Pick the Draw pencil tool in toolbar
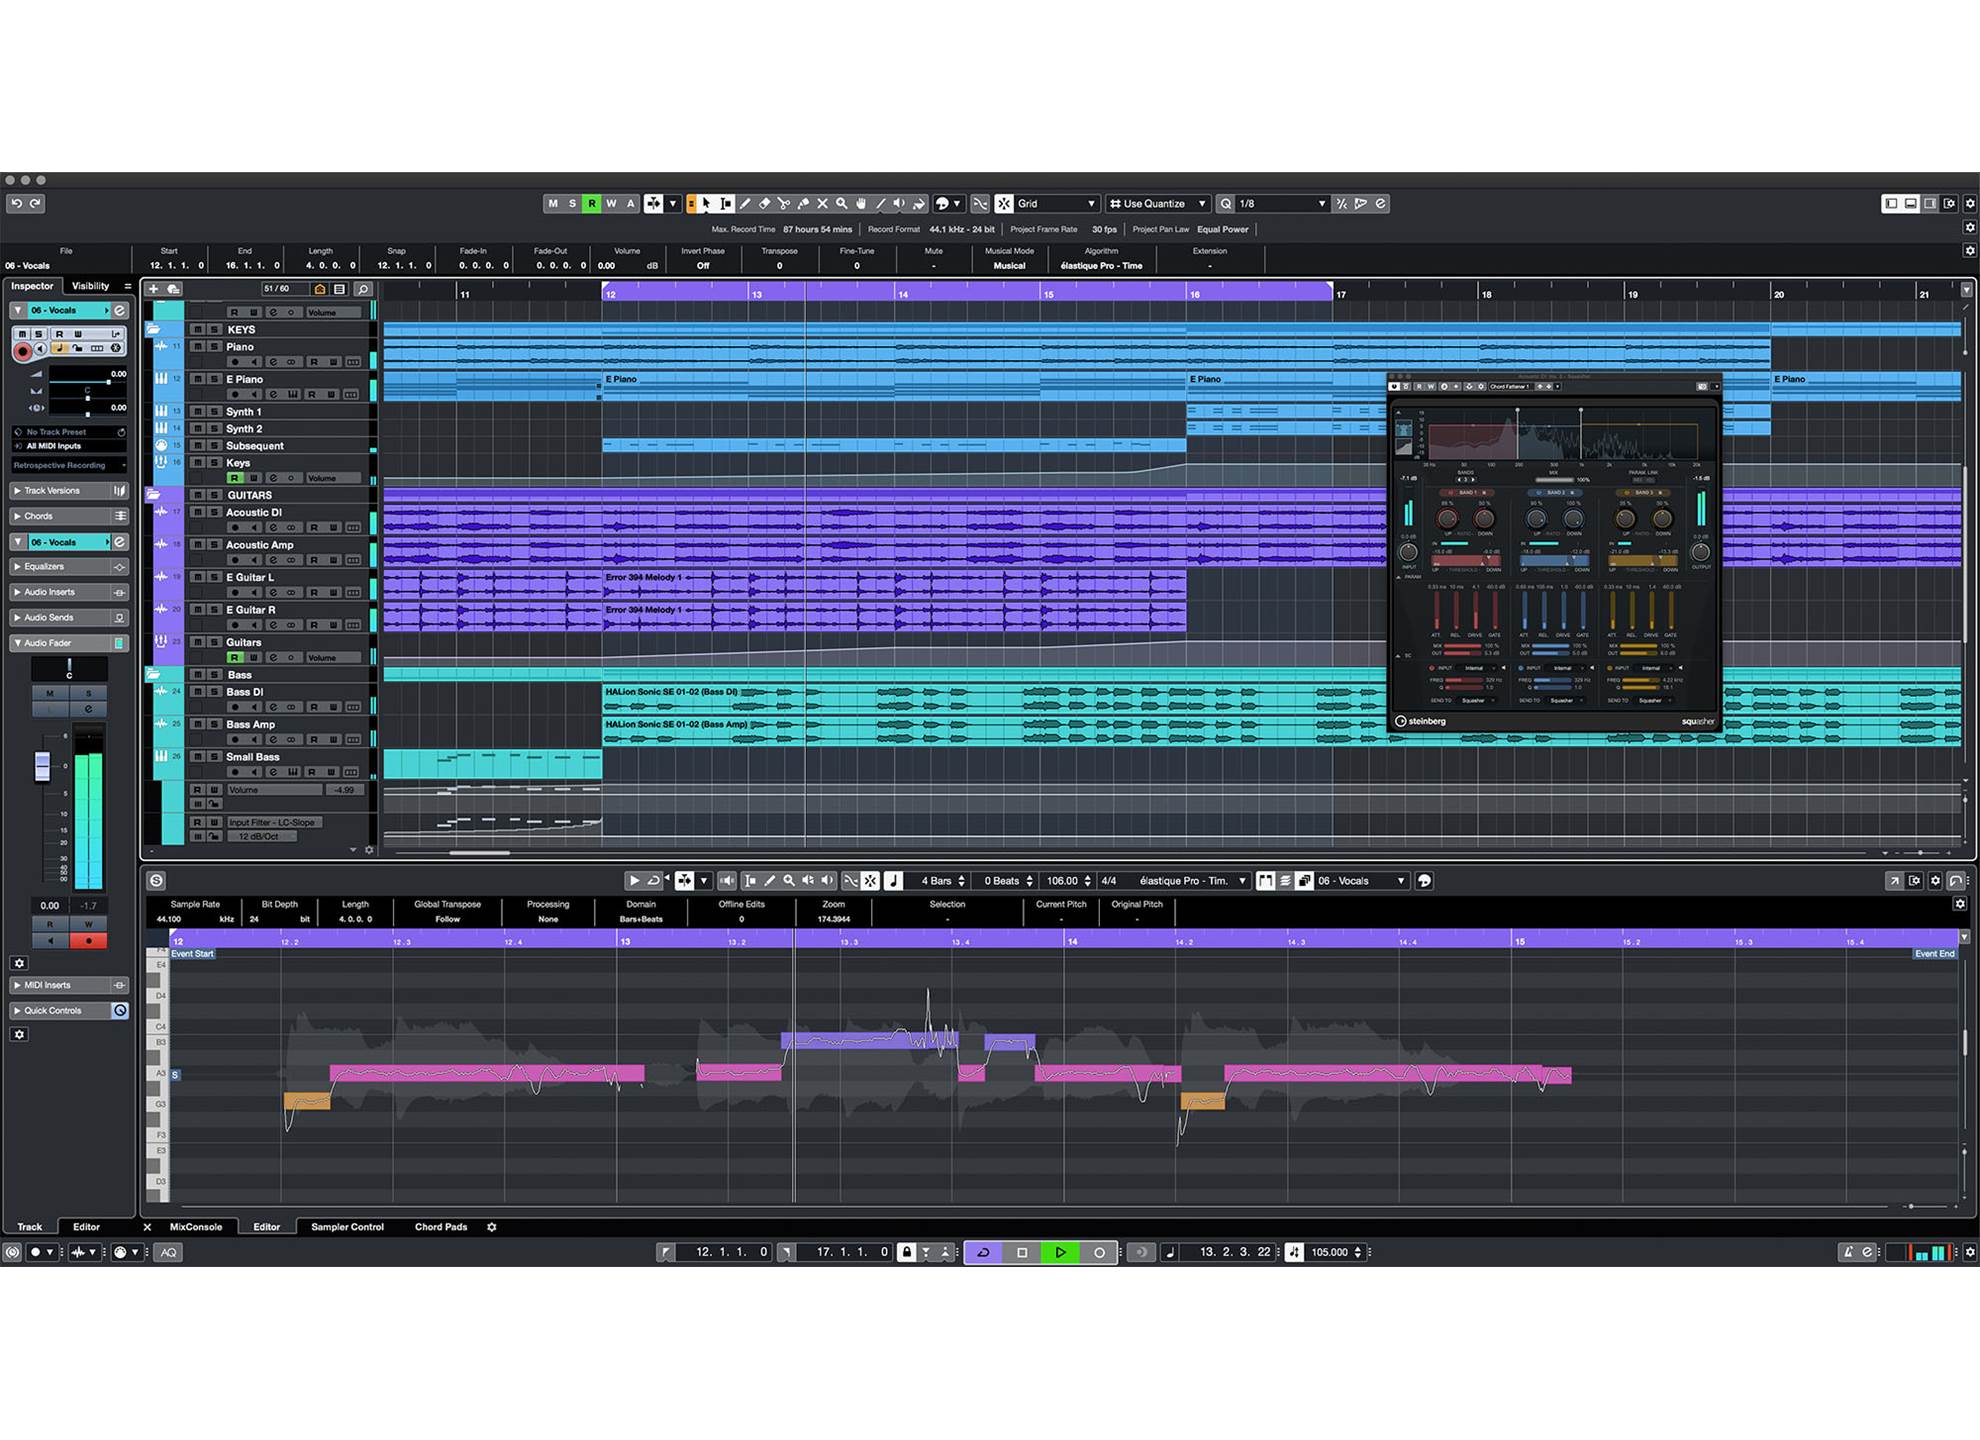 745,203
